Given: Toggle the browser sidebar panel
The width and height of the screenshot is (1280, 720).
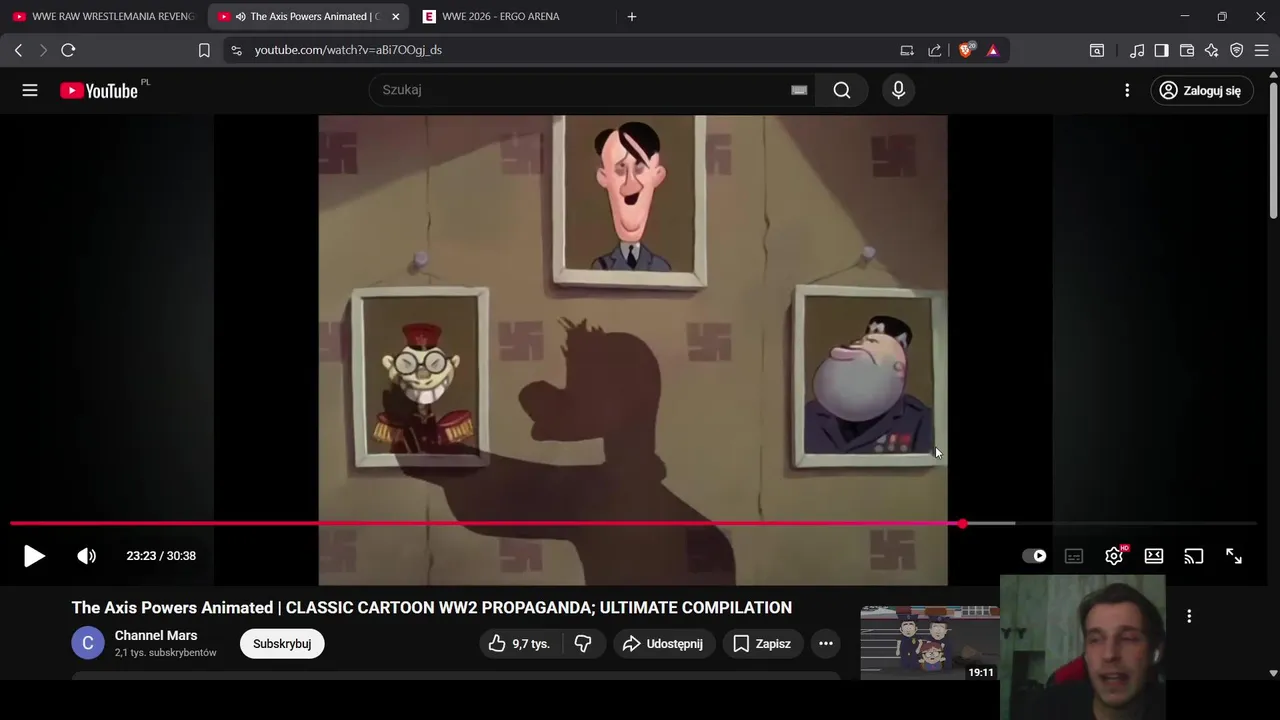Looking at the screenshot, I should tap(1161, 50).
